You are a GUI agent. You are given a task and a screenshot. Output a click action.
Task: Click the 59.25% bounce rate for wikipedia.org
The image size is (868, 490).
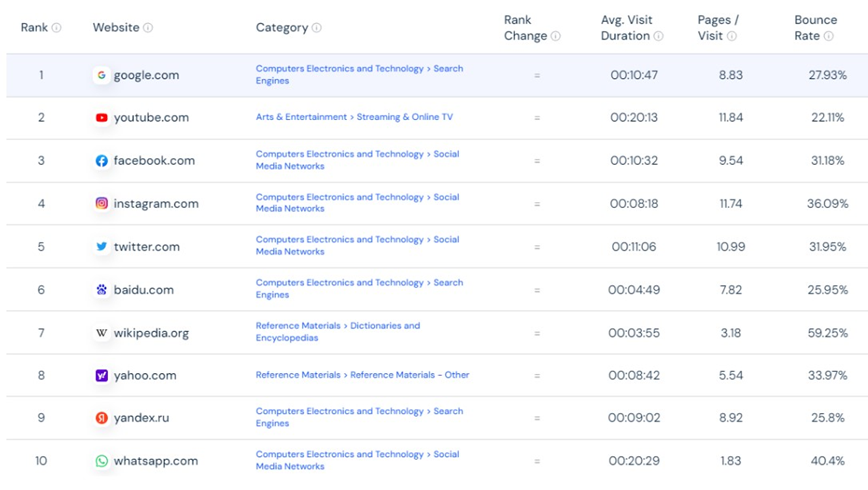(828, 333)
